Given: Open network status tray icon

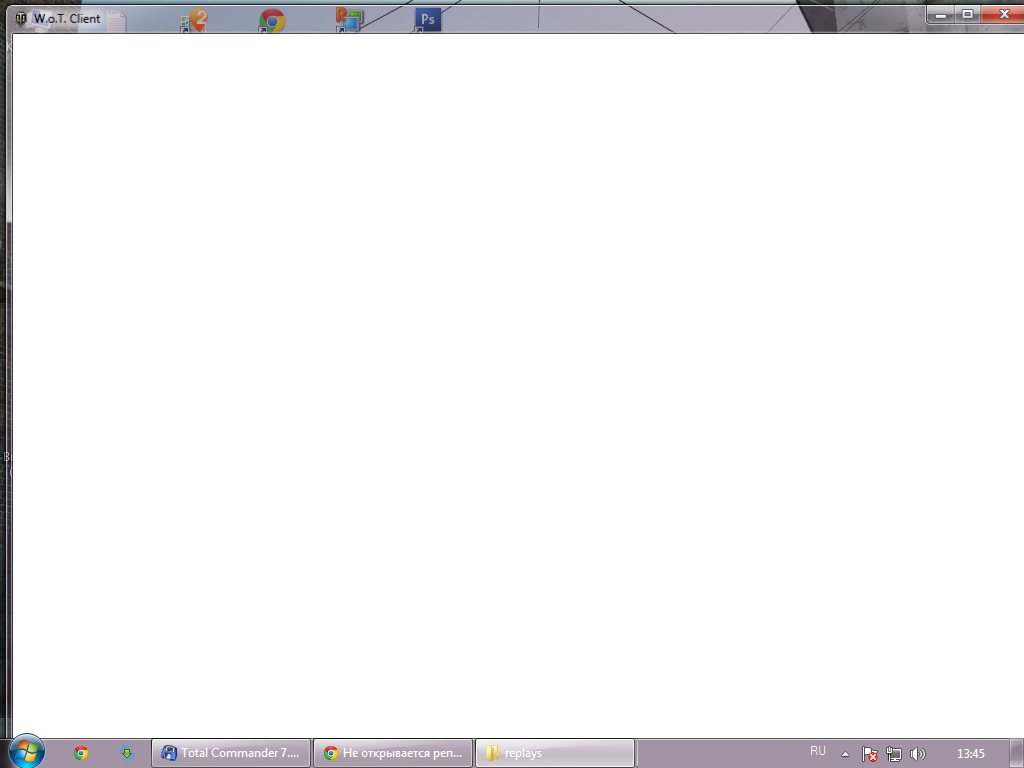Looking at the screenshot, I should click(x=893, y=754).
